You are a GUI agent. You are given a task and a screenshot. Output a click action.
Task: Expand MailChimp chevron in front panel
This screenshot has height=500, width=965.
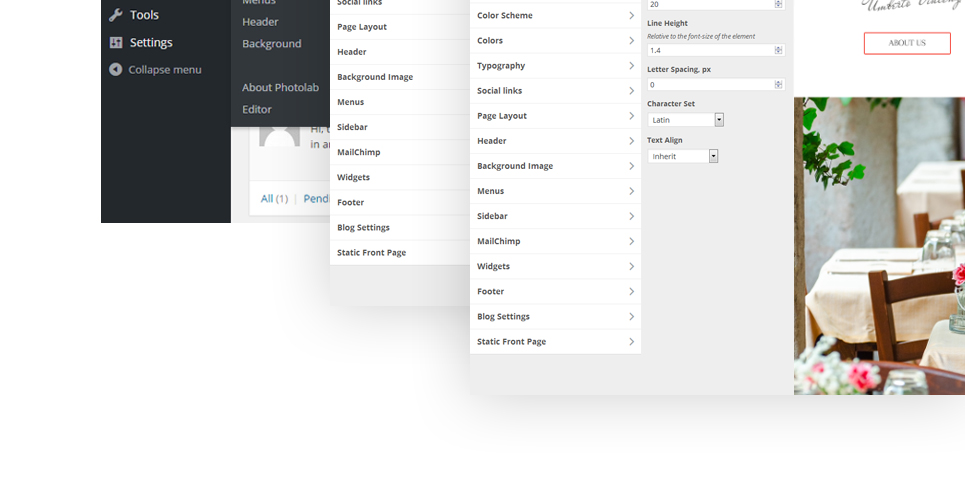[631, 241]
